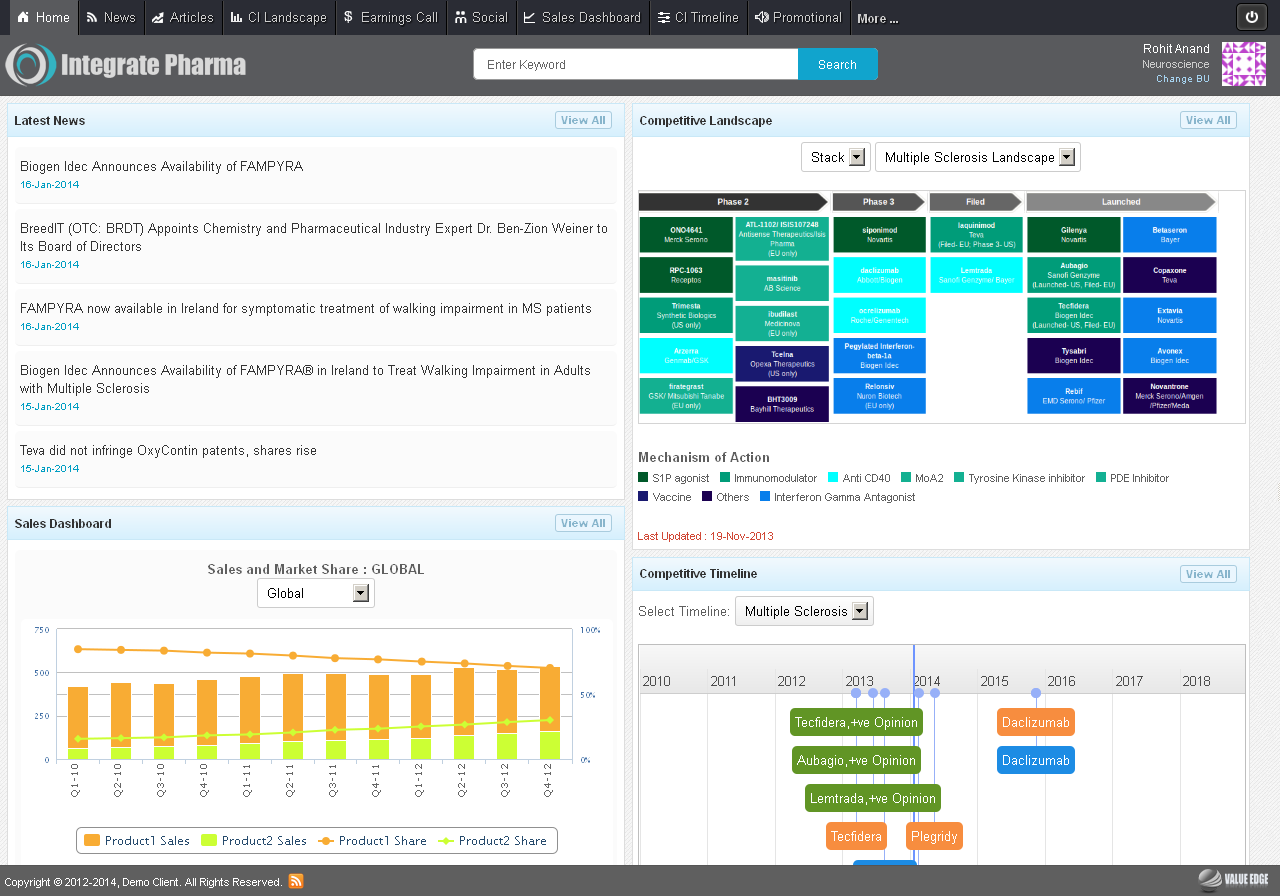This screenshot has width=1280, height=896.
Task: Click the Phase 2 column header
Action: [733, 202]
